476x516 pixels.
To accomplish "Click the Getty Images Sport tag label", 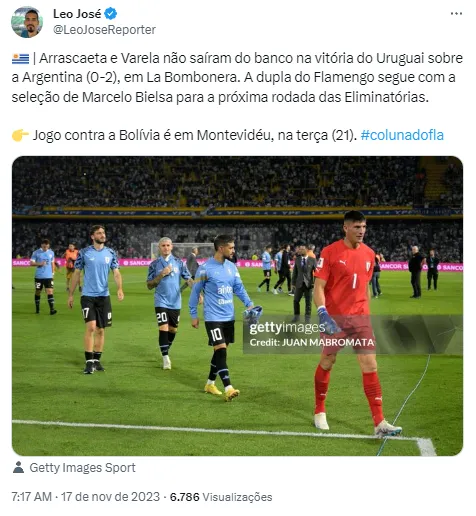I will (82, 468).
